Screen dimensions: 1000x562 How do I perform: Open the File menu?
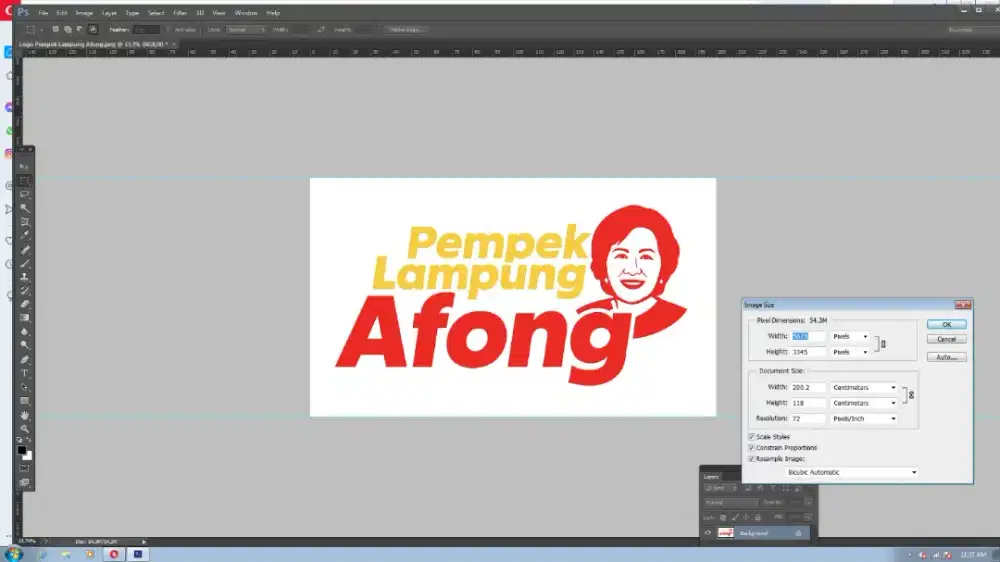(x=43, y=13)
